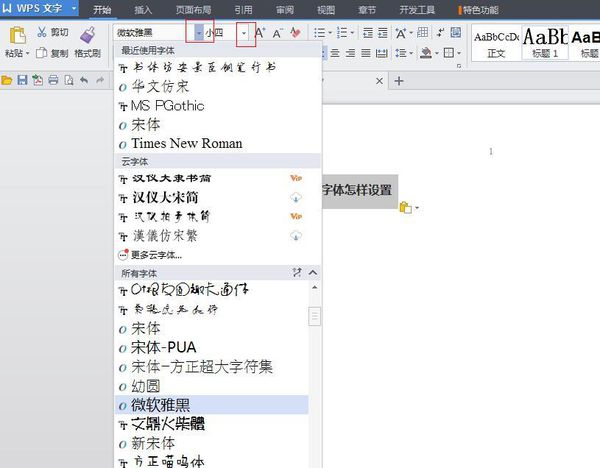600x468 pixels.
Task: Click the borders icon
Action: tap(448, 53)
